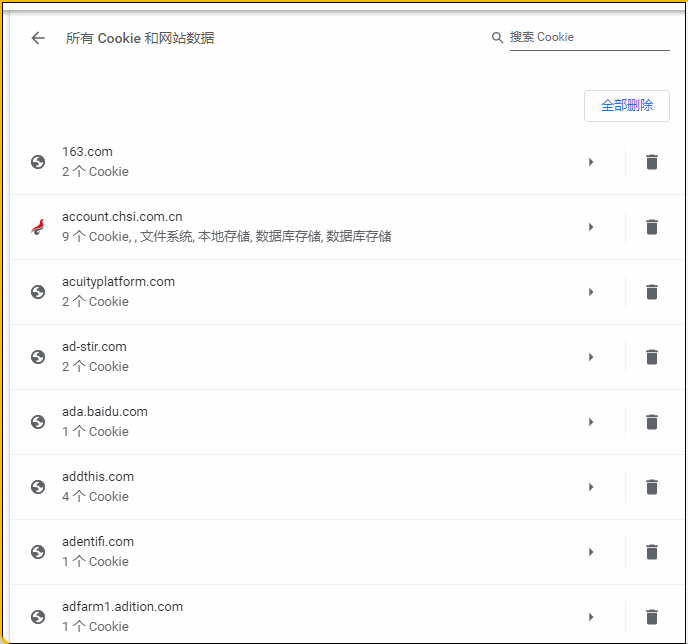This screenshot has width=688, height=644.
Task: Expand acuityplatform.com details arrow
Action: tap(591, 292)
